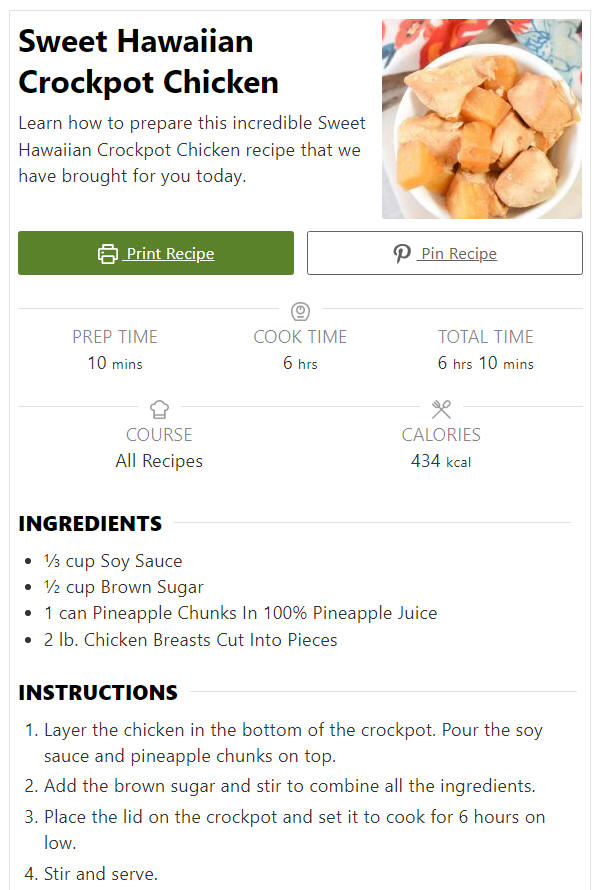The image size is (596, 890).
Task: Click the green Print Recipe button
Action: point(156,253)
